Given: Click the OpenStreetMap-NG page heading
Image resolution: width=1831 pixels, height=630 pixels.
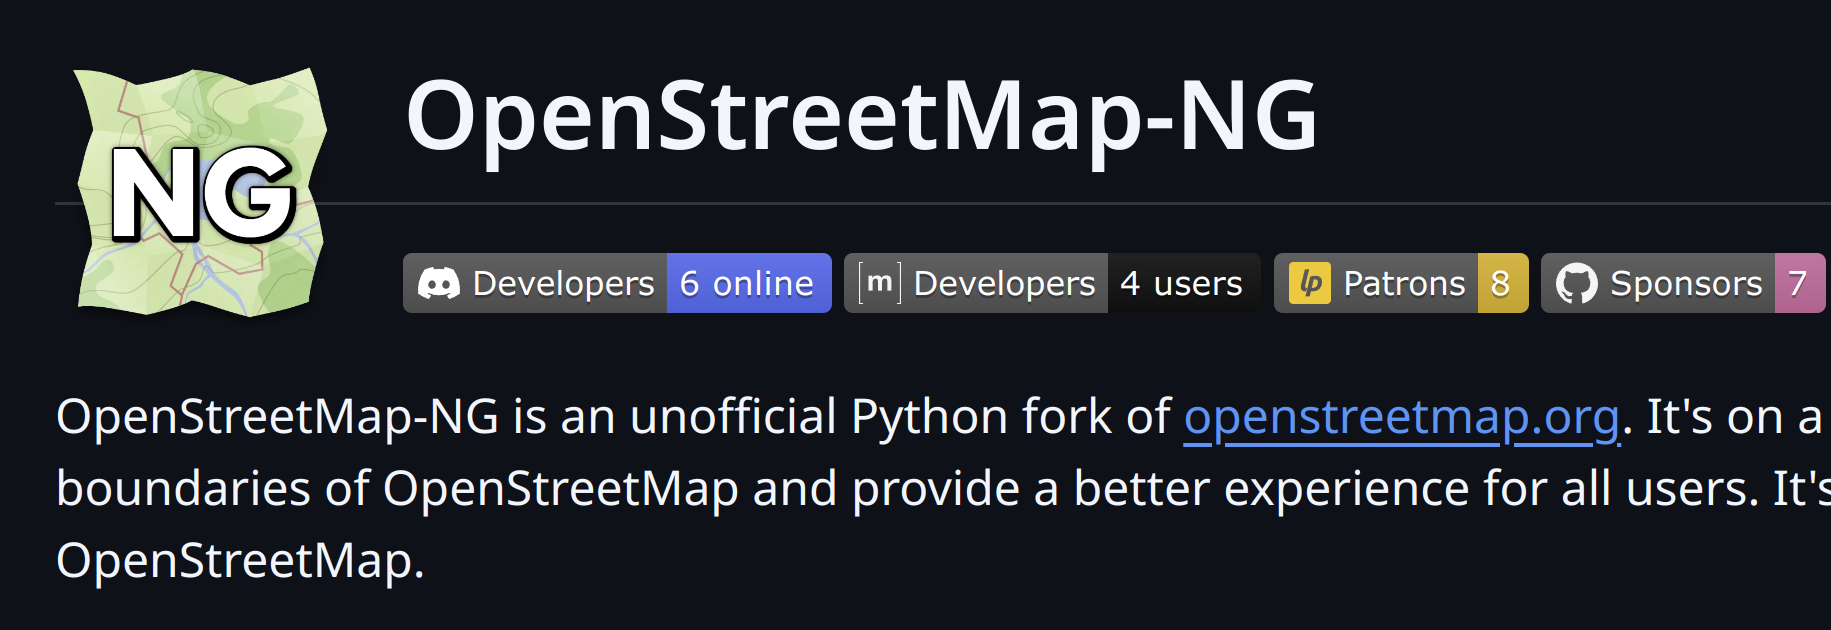Looking at the screenshot, I should (x=861, y=116).
